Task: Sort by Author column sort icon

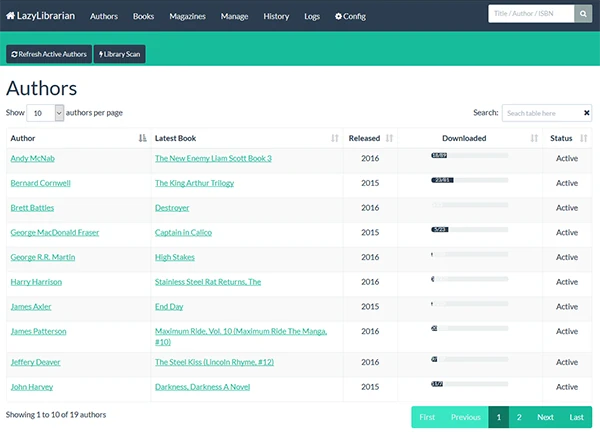Action: [x=142, y=139]
